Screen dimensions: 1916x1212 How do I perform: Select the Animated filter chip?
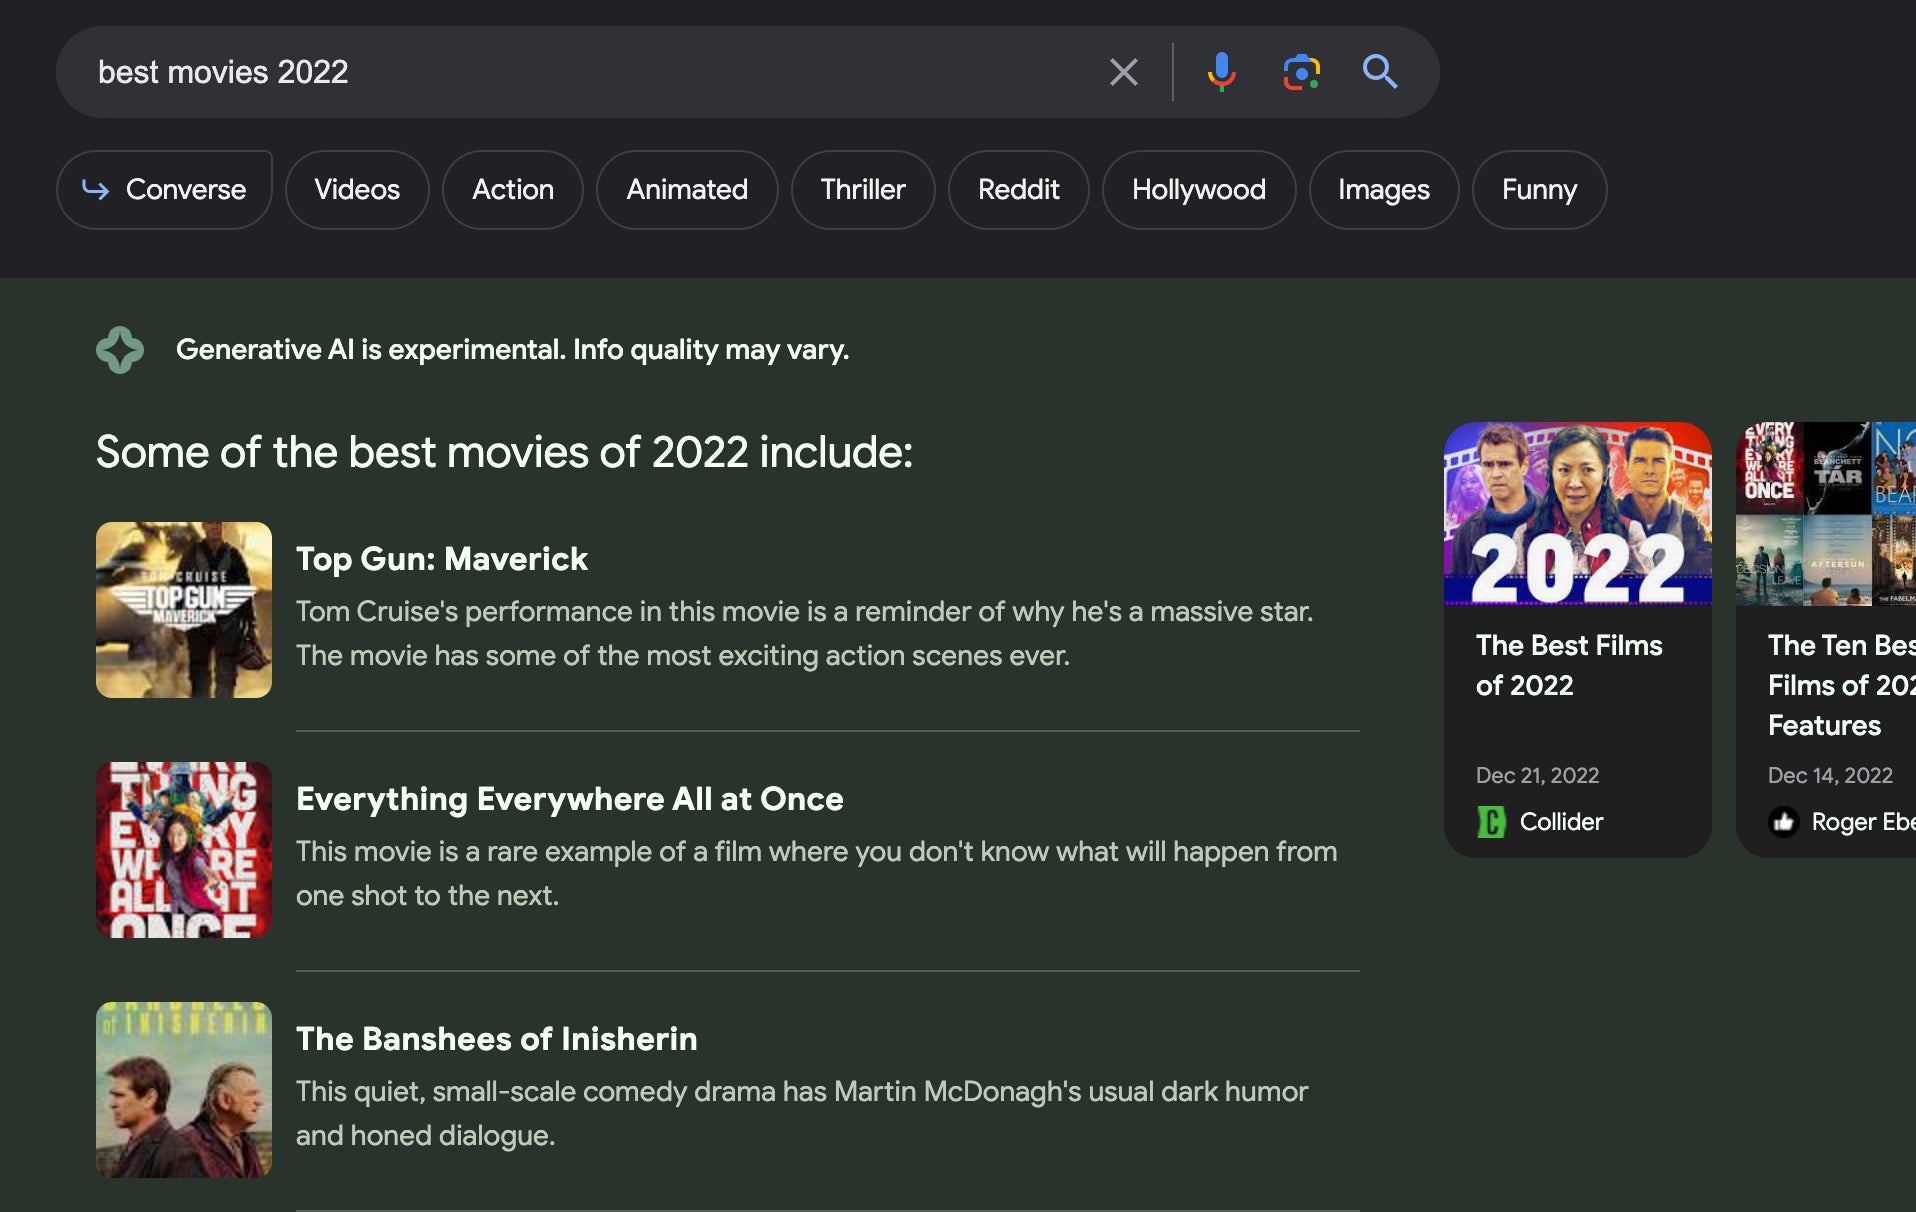(687, 189)
